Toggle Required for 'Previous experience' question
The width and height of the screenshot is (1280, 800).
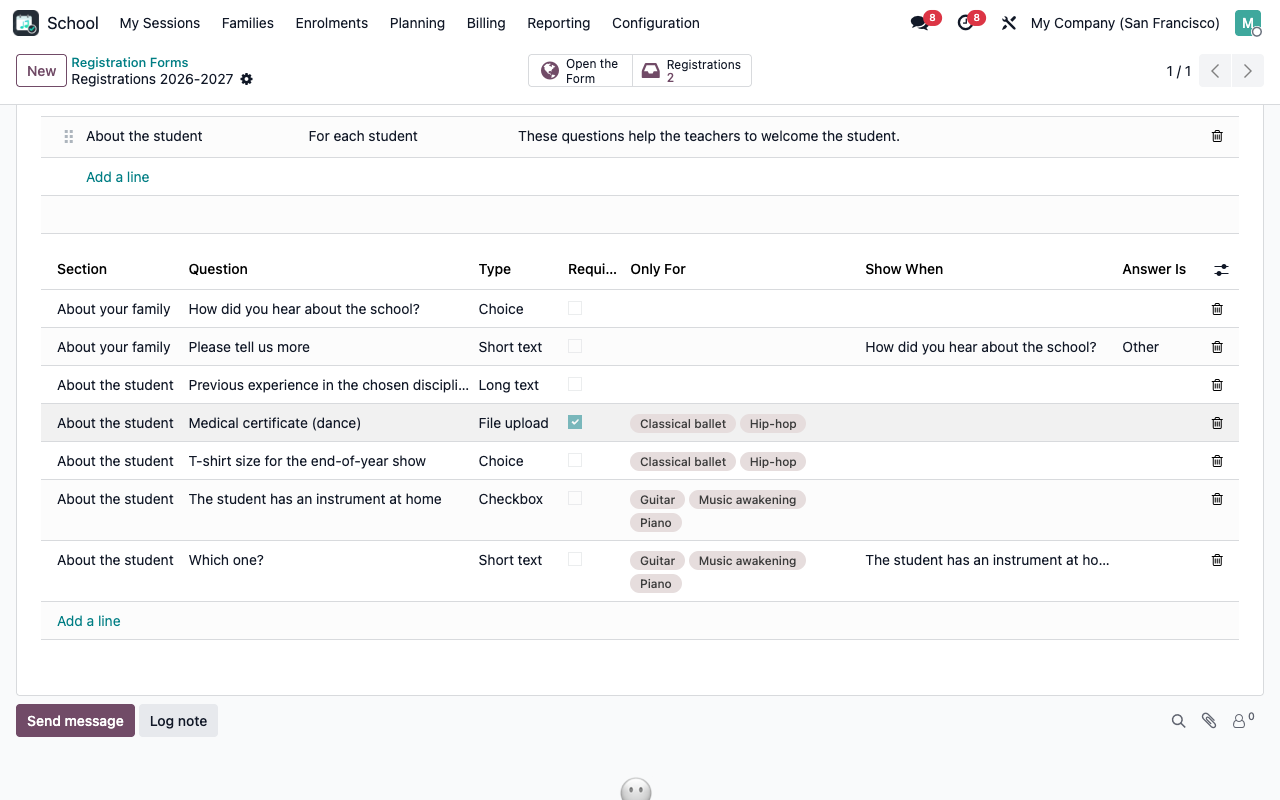coord(575,384)
